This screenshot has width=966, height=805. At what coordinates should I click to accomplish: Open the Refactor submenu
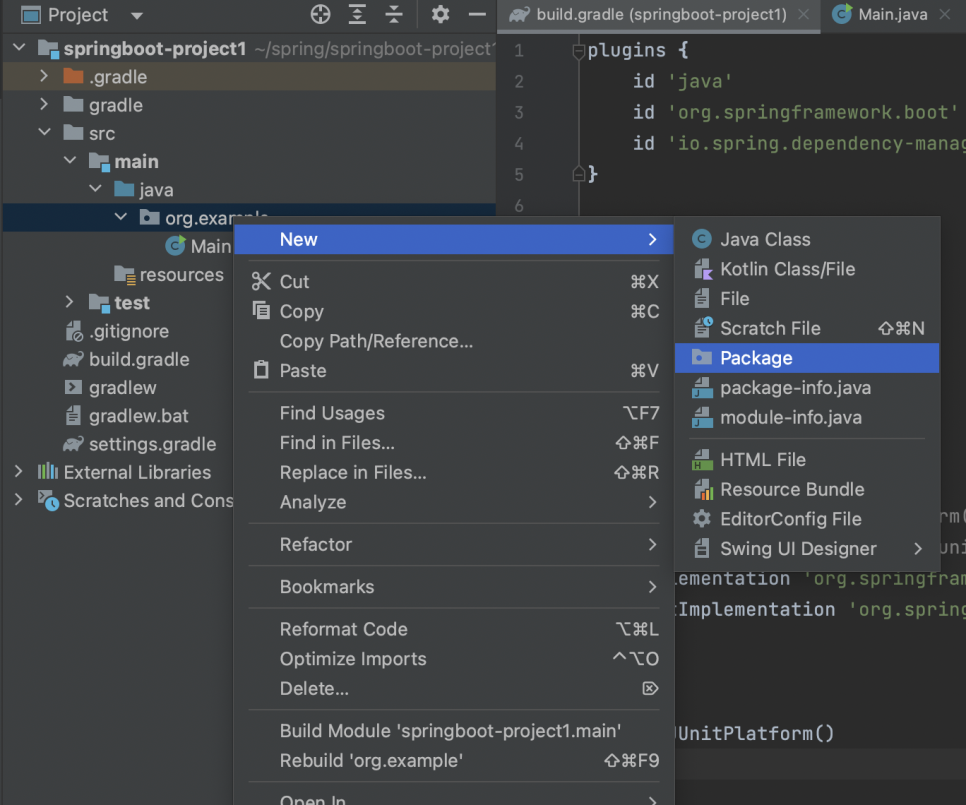[454, 544]
